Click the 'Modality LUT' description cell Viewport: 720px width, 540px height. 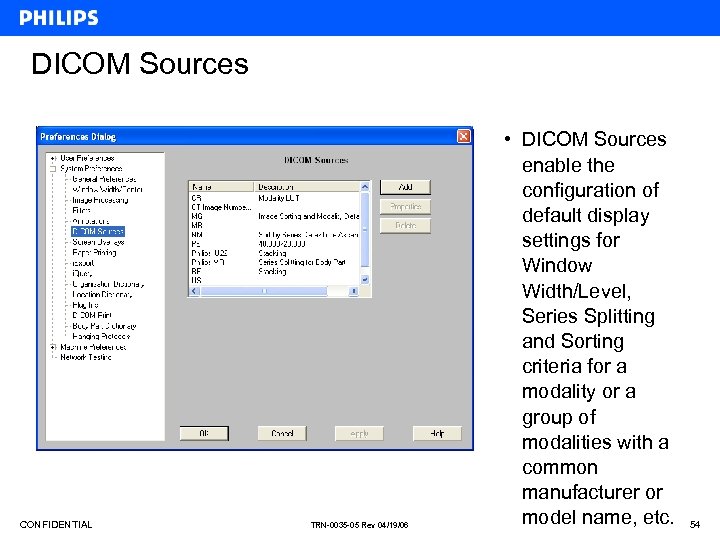[279, 198]
